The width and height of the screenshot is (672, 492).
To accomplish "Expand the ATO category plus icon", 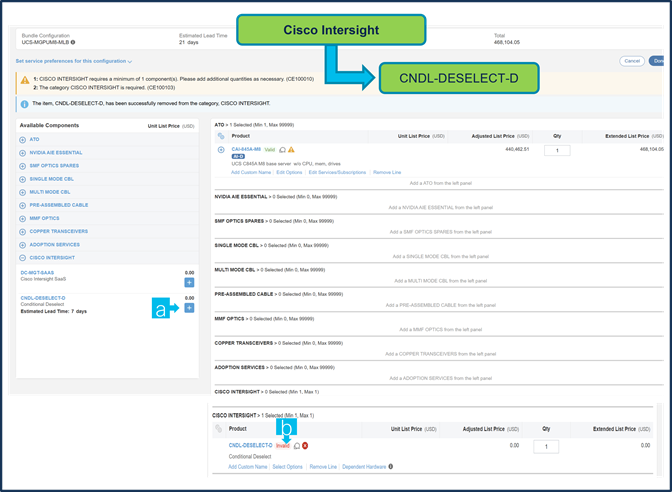I will click(23, 140).
